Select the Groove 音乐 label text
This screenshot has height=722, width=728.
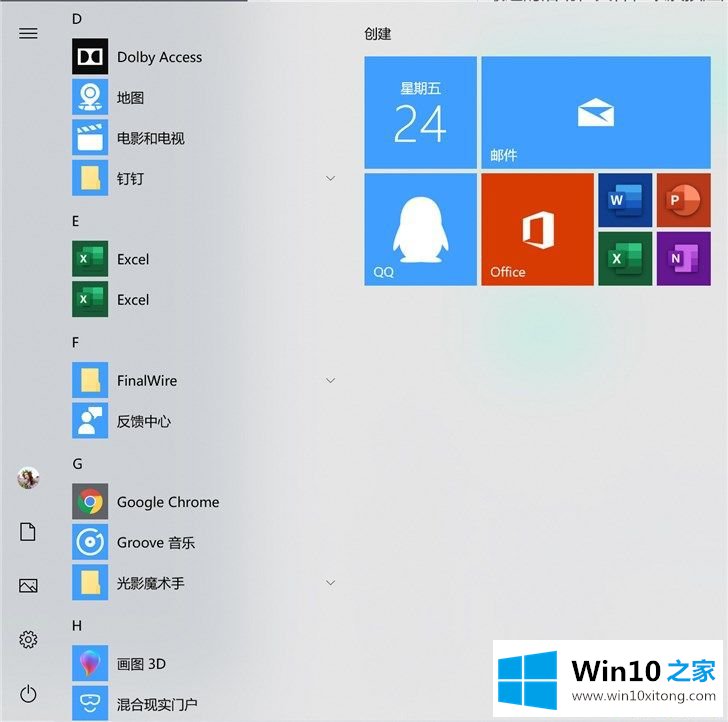[156, 542]
